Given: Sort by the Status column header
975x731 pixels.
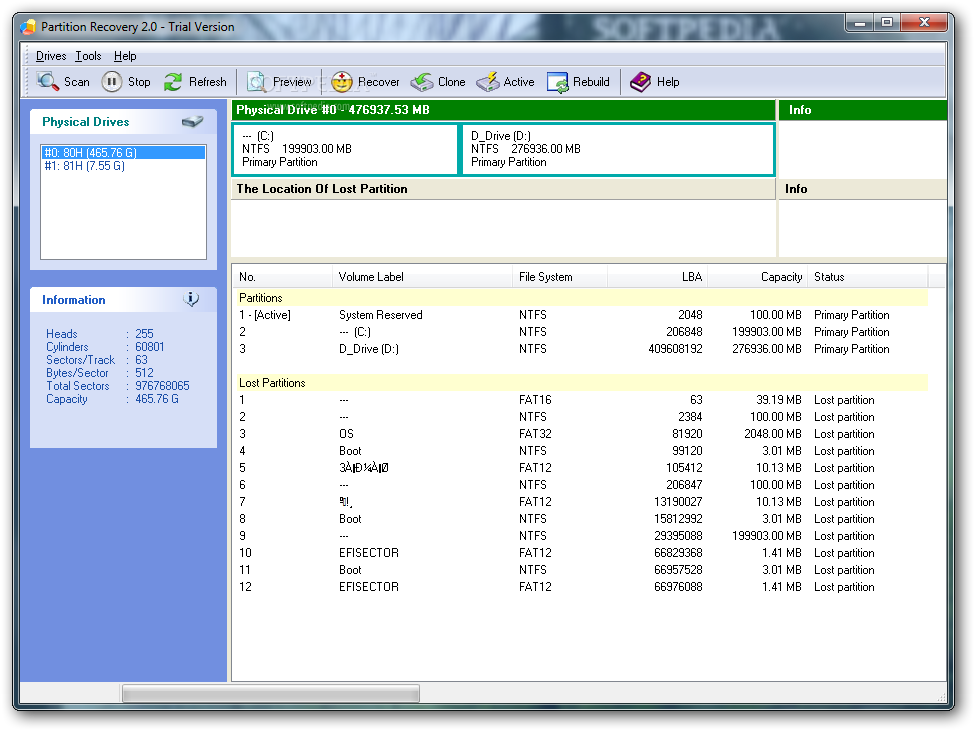Looking at the screenshot, I should pyautogui.click(x=868, y=277).
